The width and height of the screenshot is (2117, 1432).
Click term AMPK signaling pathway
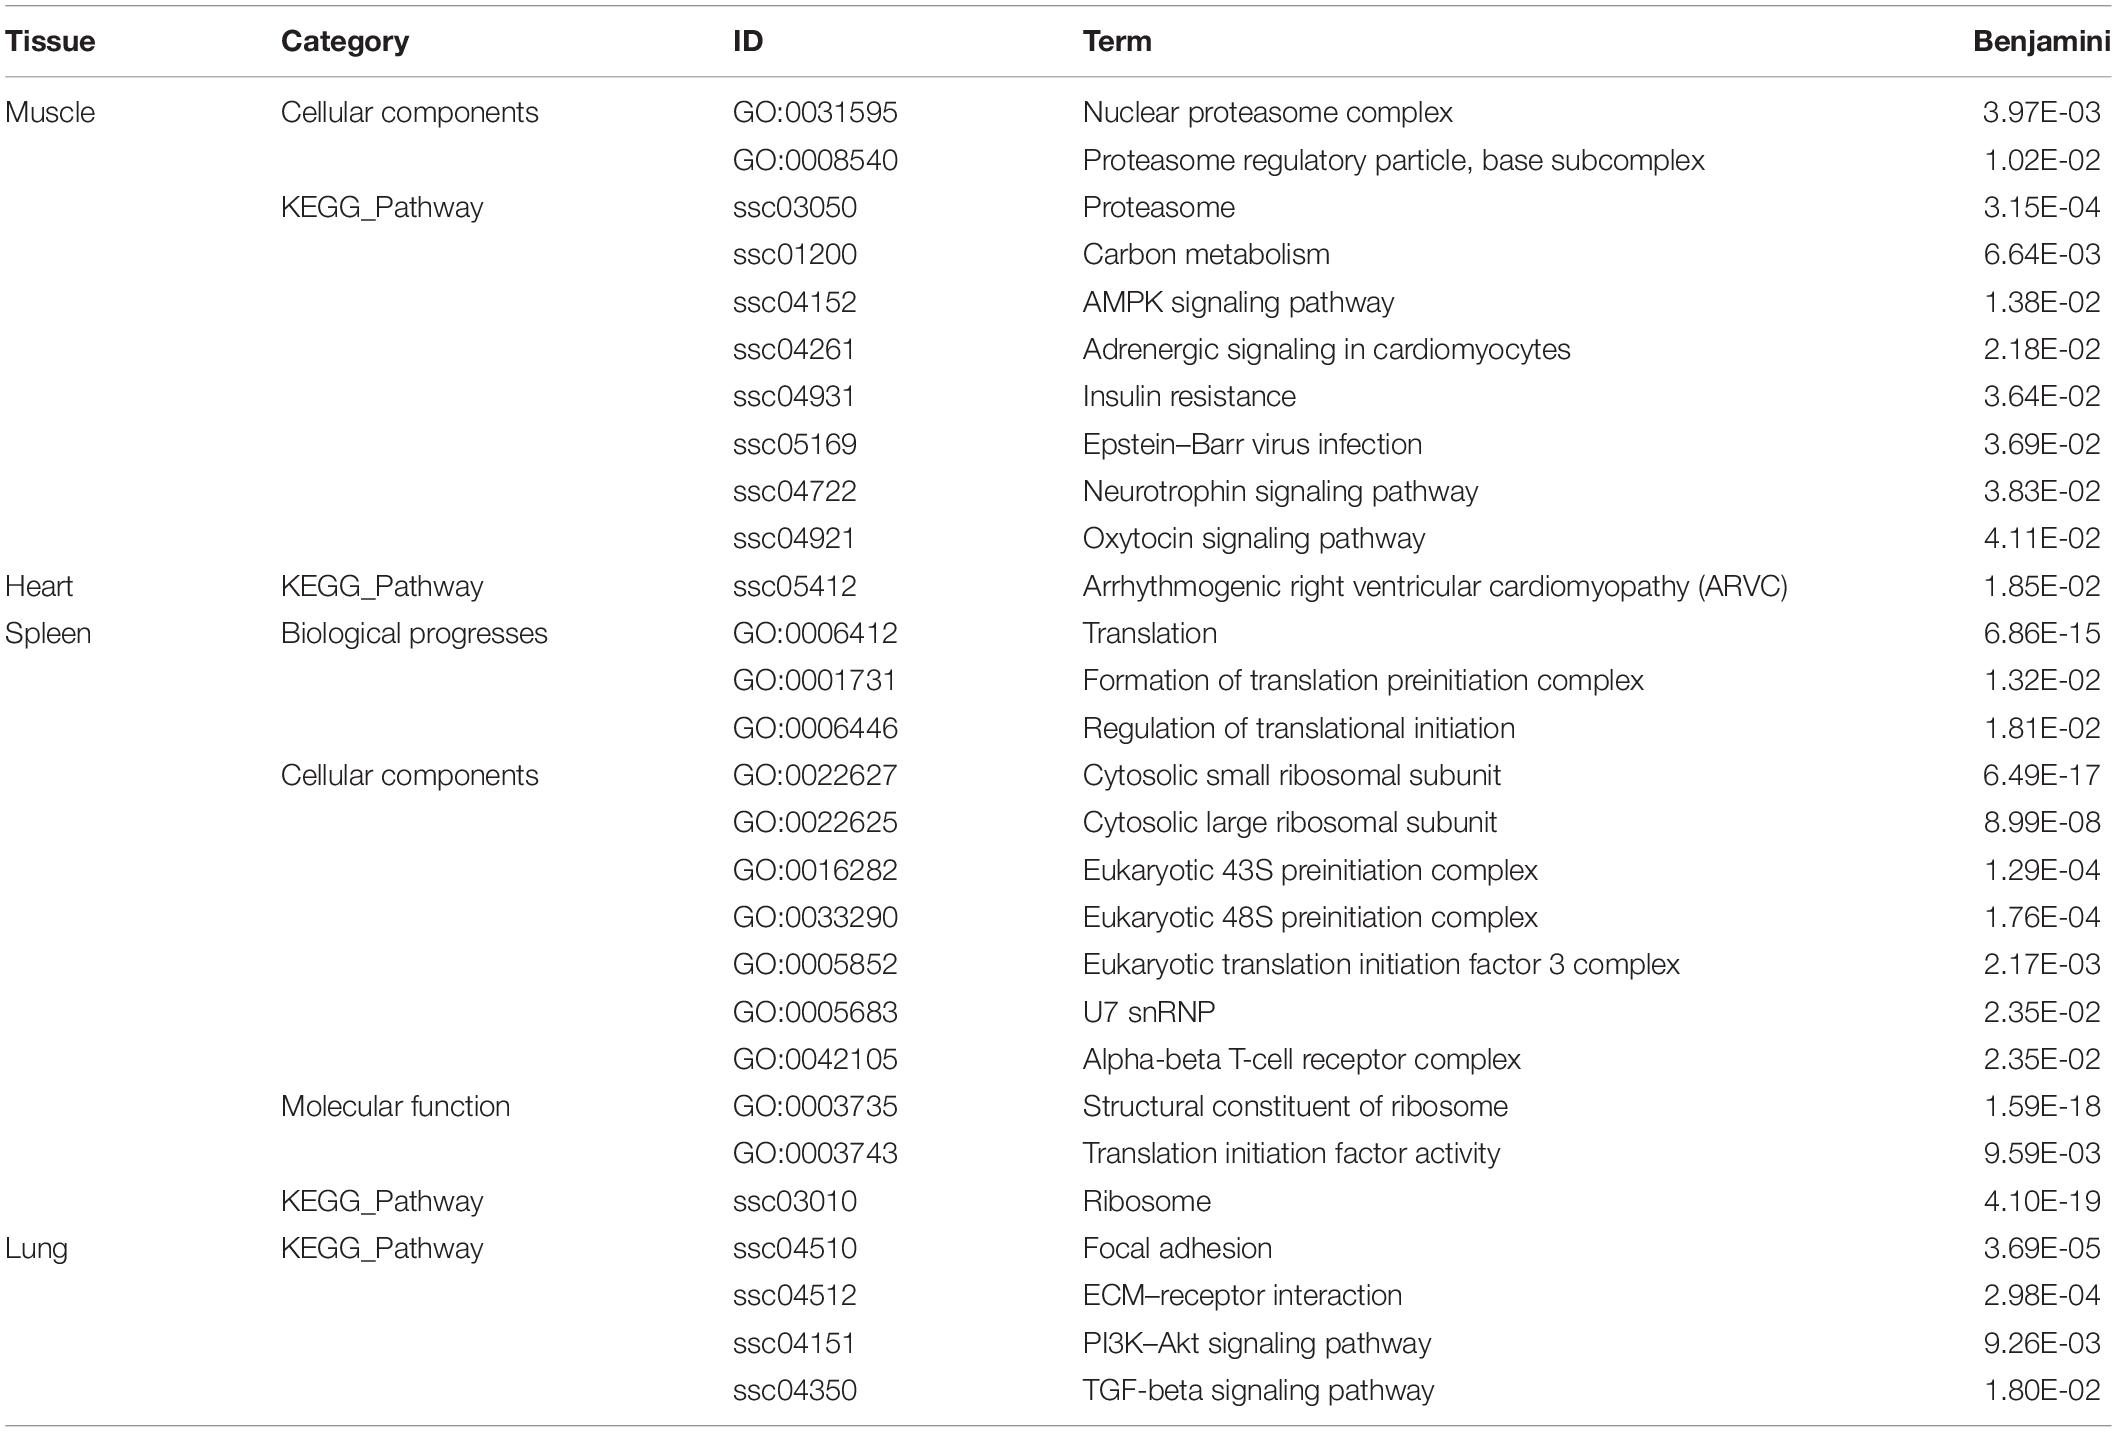pos(1238,302)
